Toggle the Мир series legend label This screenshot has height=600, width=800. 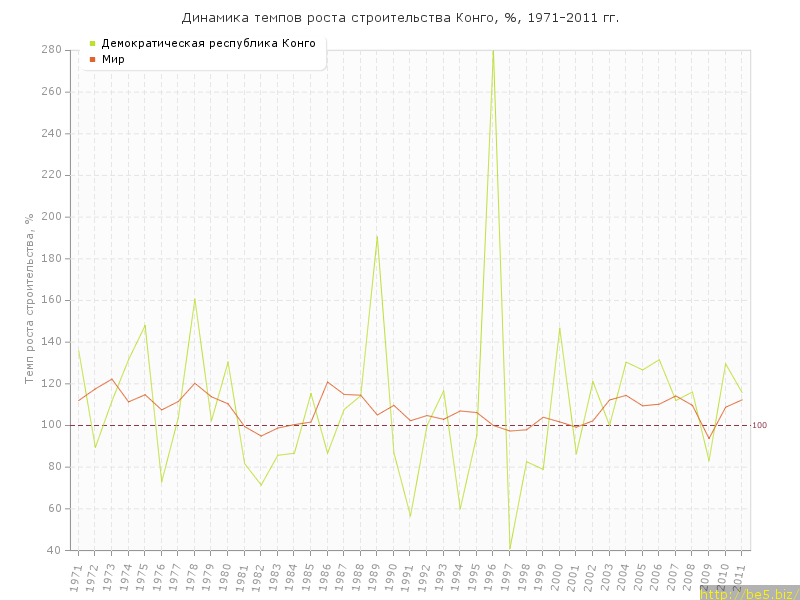point(112,59)
